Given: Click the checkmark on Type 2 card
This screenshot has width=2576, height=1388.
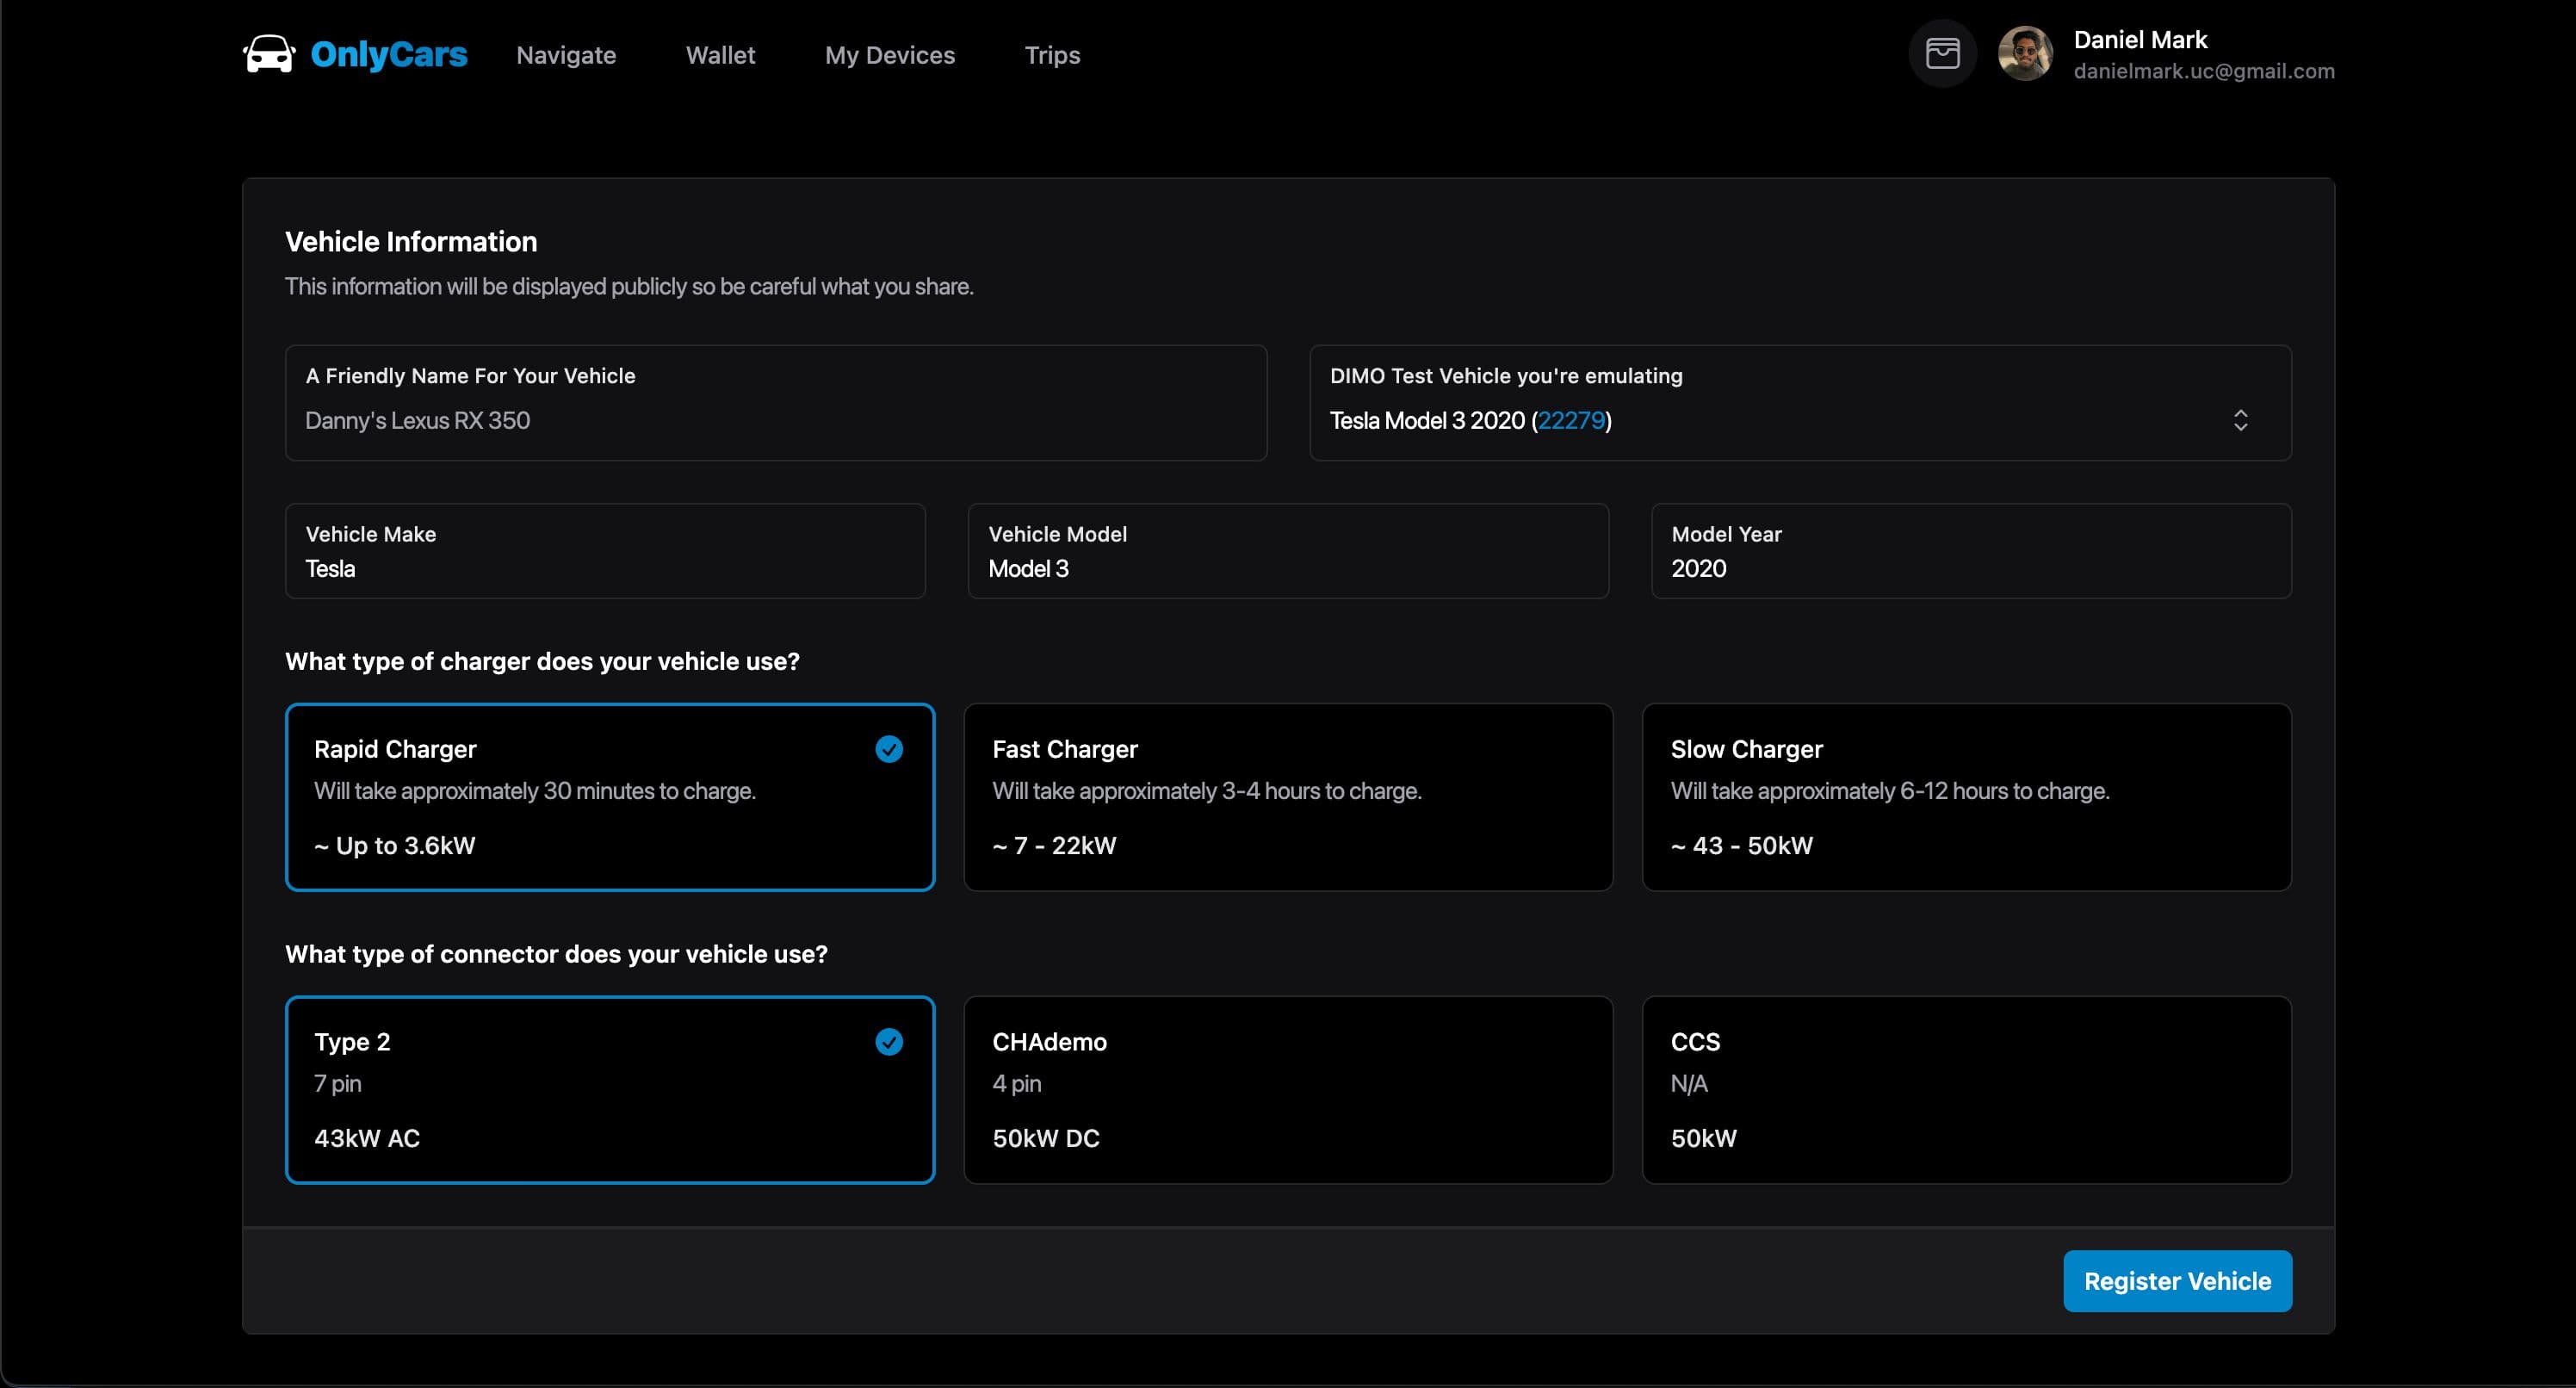Looking at the screenshot, I should pos(889,1042).
